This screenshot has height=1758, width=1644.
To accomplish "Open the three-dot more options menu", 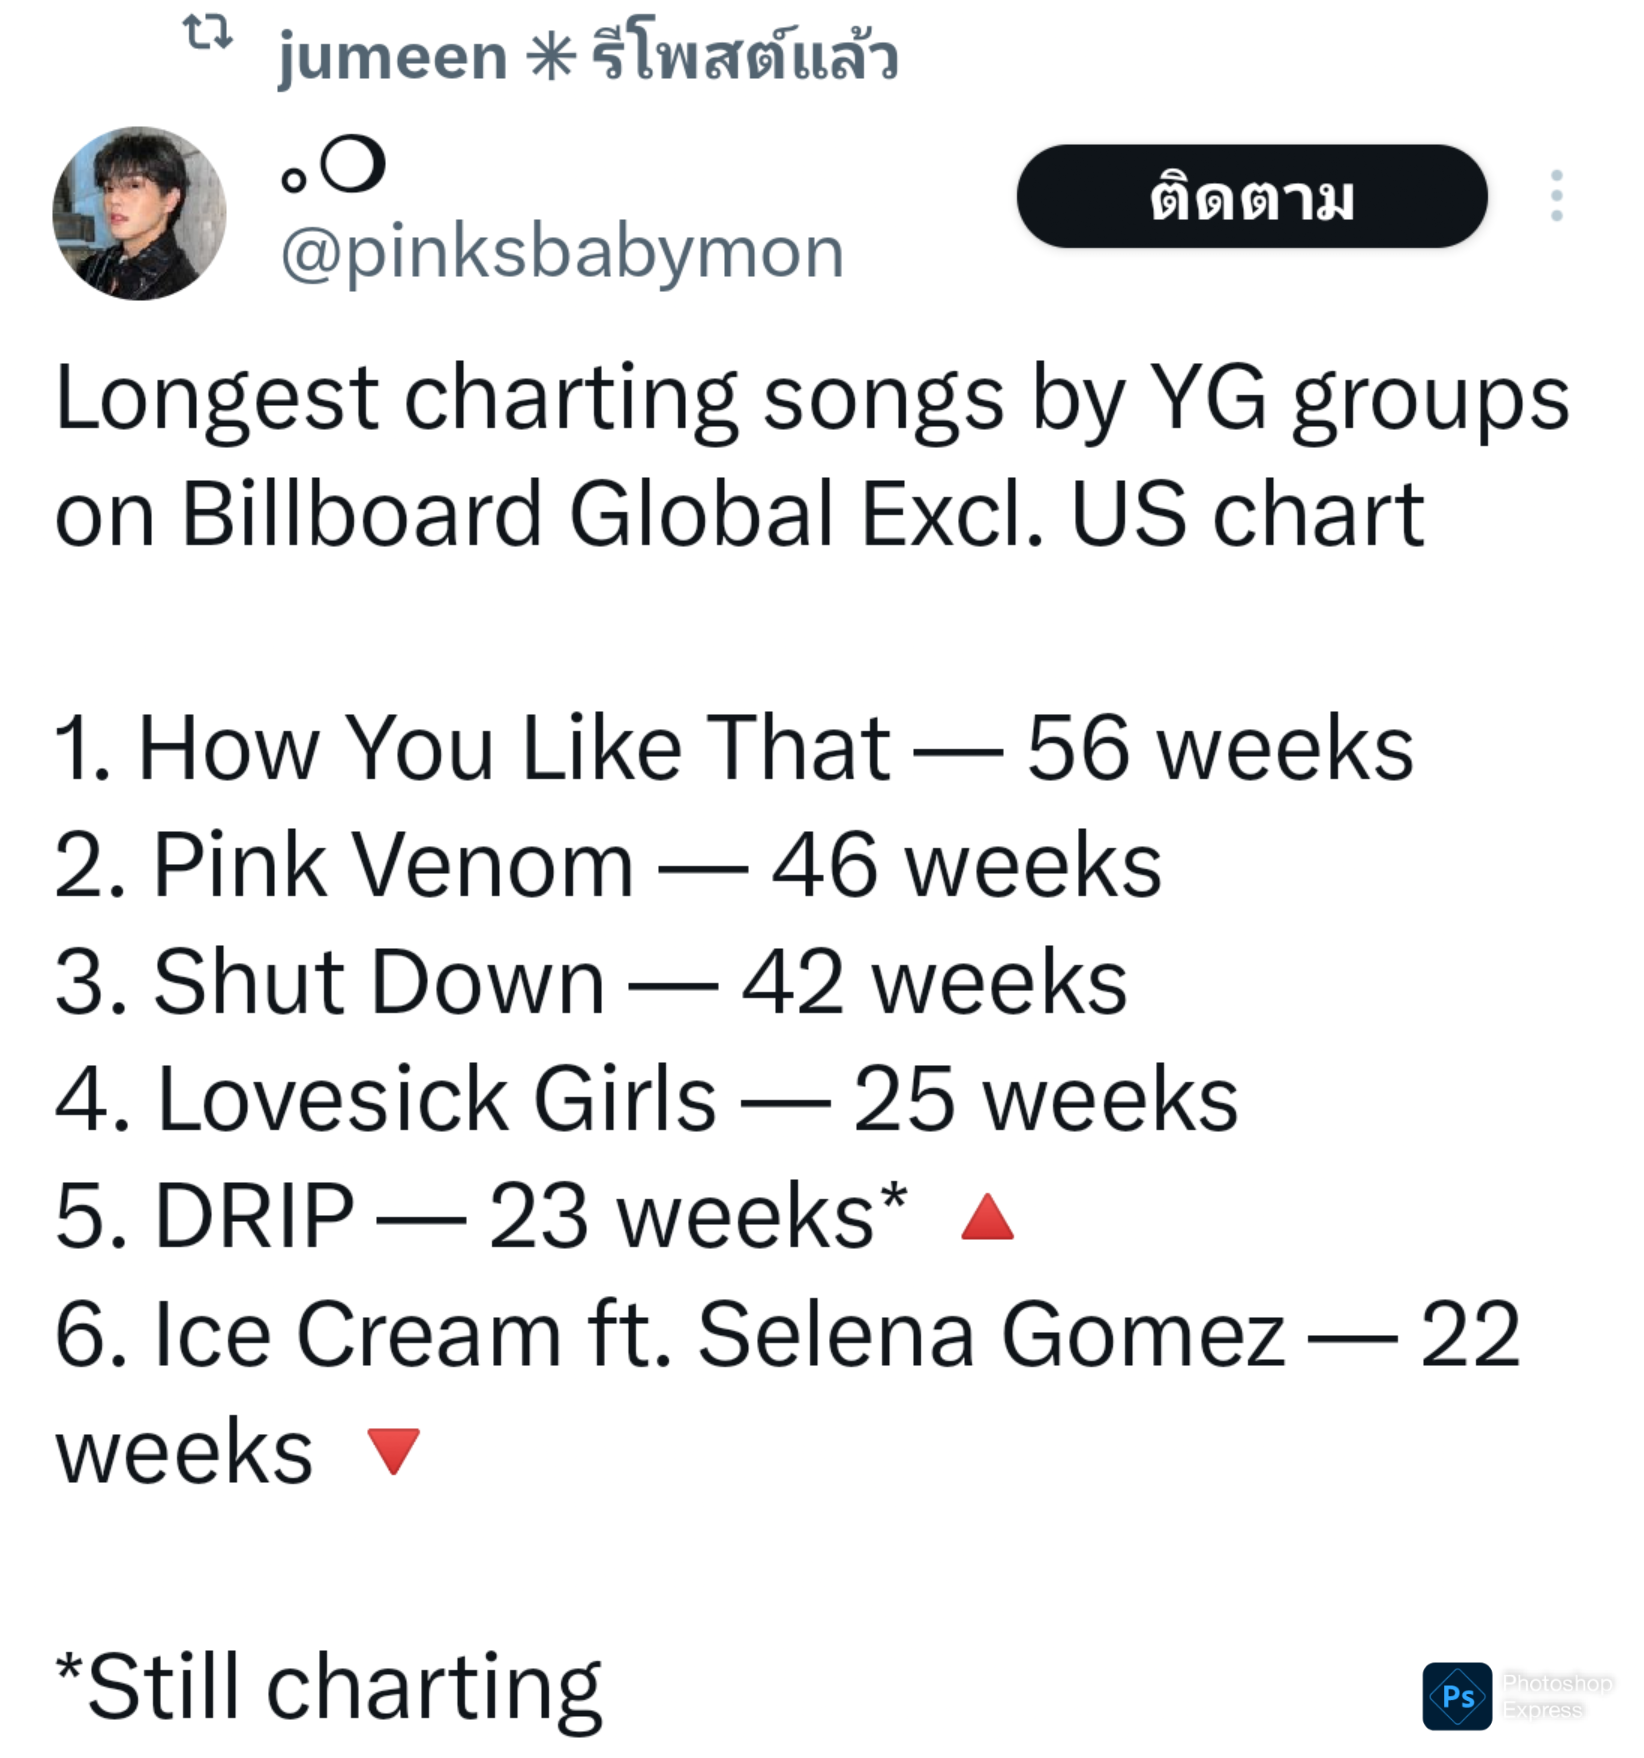I will click(1556, 196).
